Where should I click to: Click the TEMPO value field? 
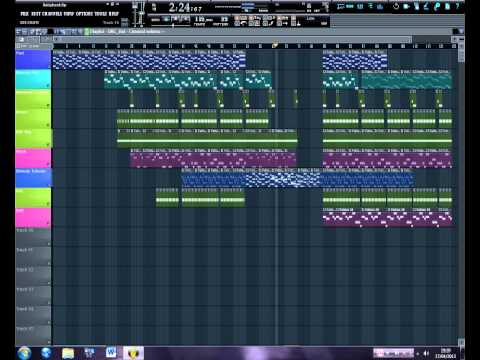[203, 19]
